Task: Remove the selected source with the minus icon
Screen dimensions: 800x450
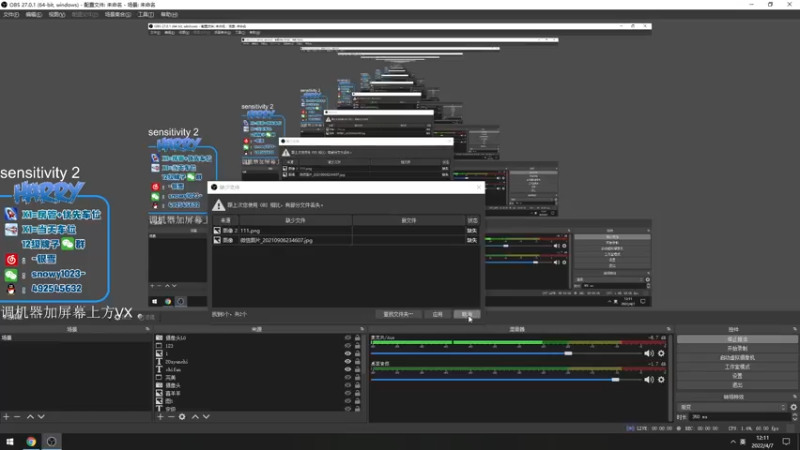Action: (x=171, y=417)
